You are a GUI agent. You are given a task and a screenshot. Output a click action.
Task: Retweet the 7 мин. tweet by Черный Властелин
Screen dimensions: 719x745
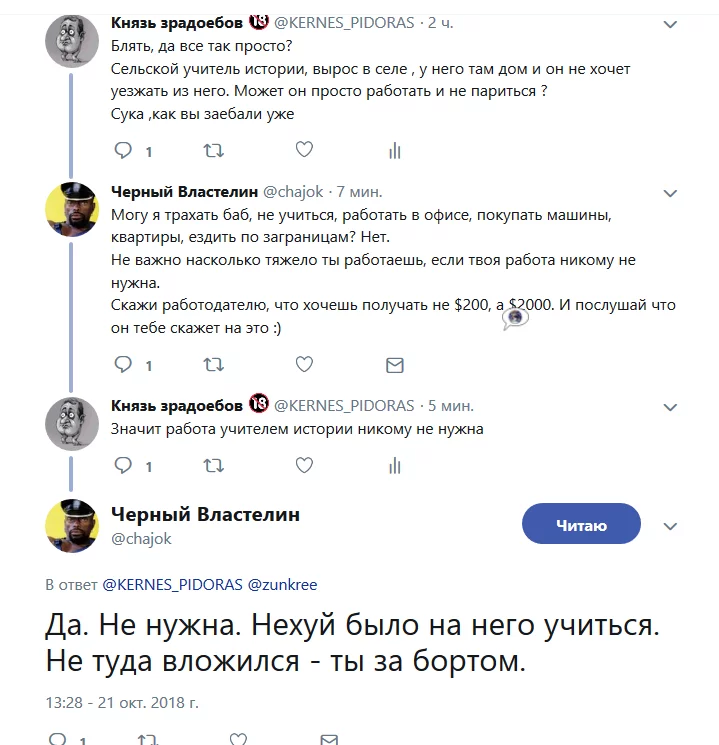coord(213,365)
